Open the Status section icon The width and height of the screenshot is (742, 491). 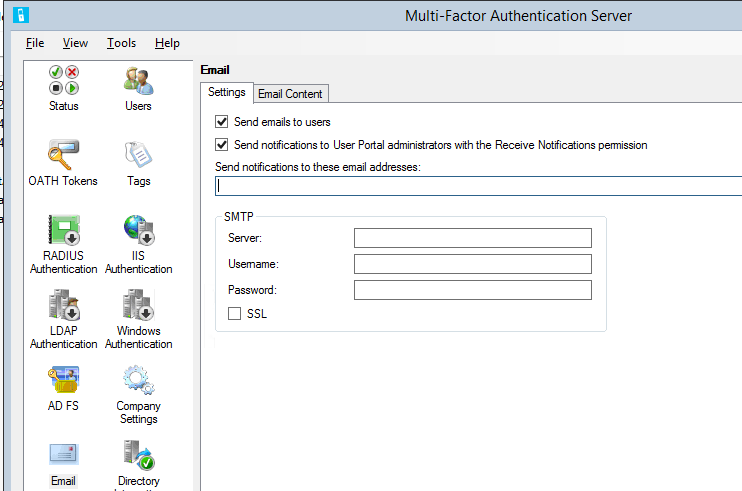point(63,82)
